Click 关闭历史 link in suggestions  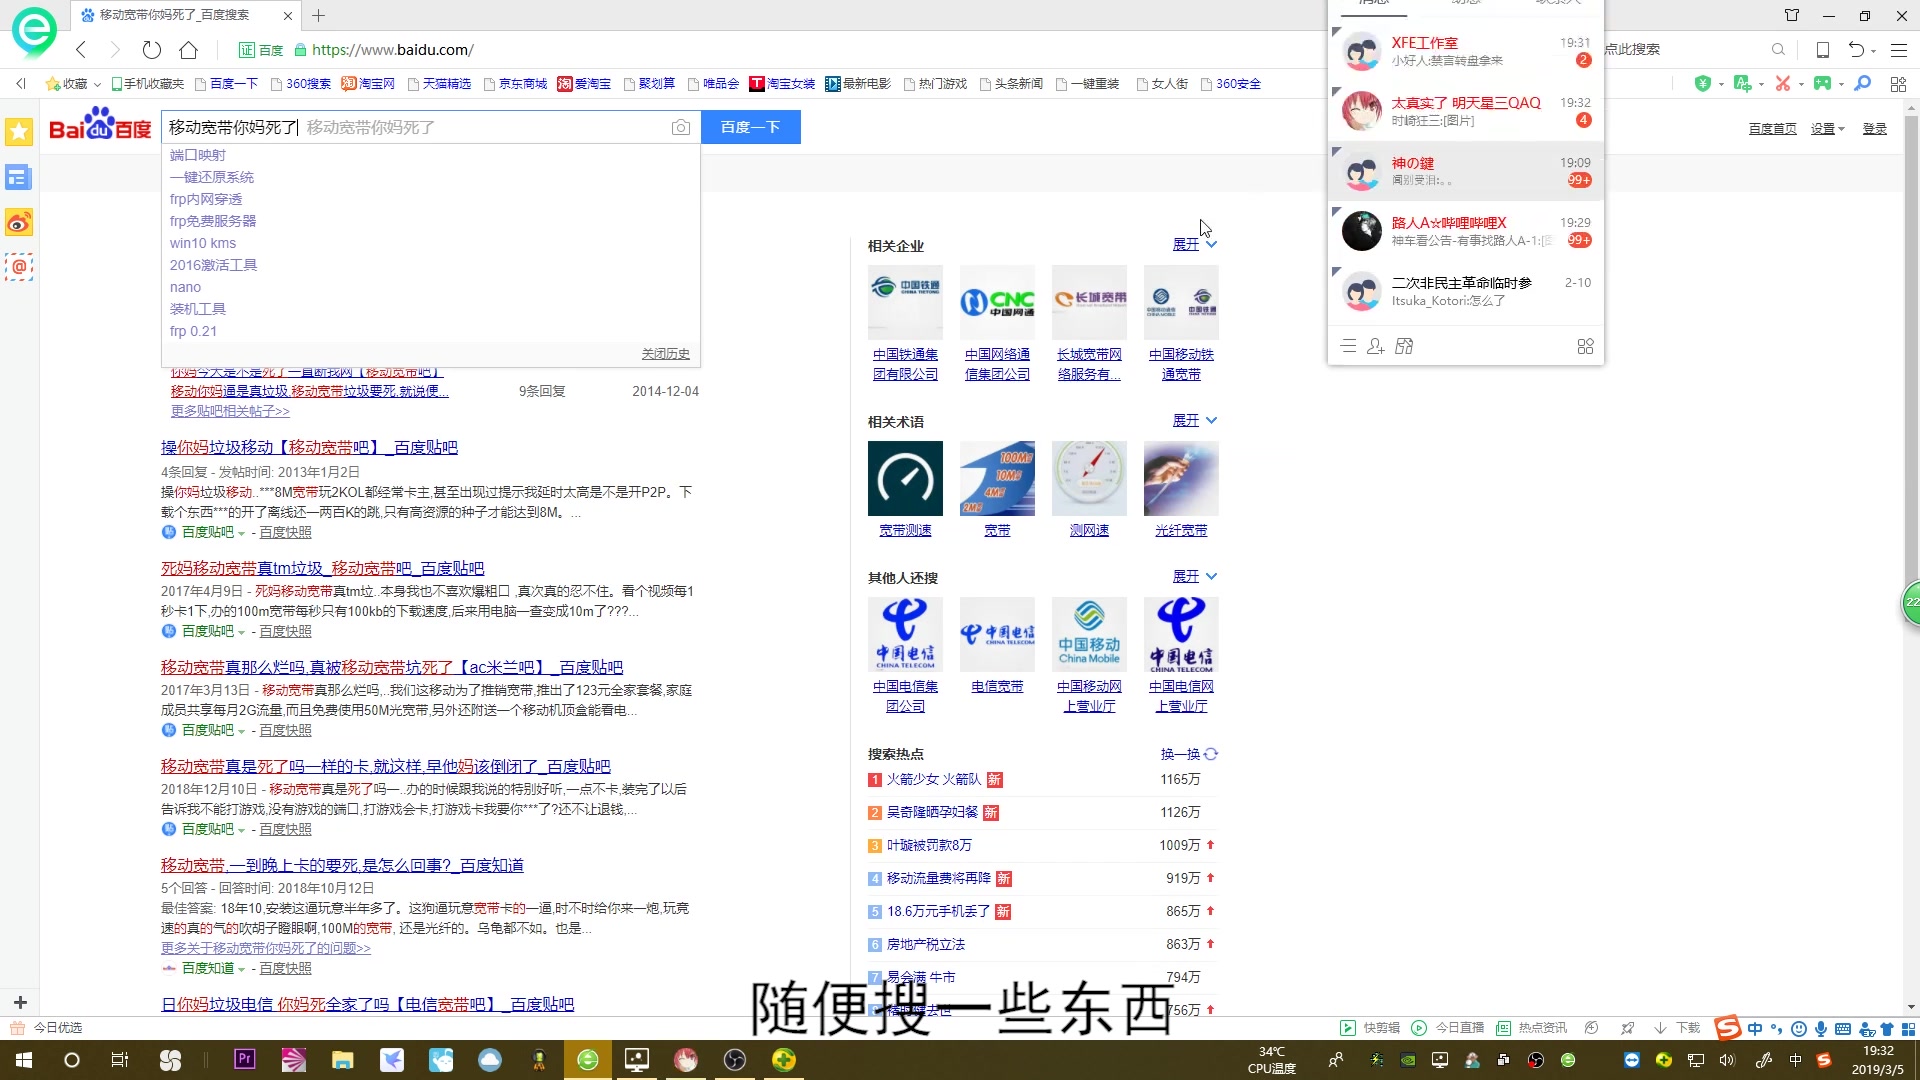[666, 354]
